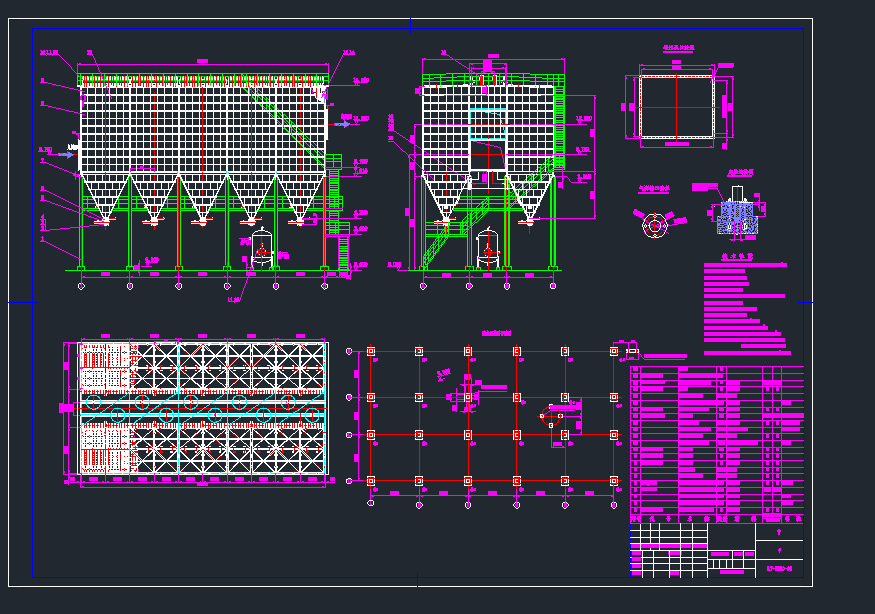Image resolution: width=875 pixels, height=614 pixels.
Task: Click the drawing number cell in title block
Action: click(779, 569)
